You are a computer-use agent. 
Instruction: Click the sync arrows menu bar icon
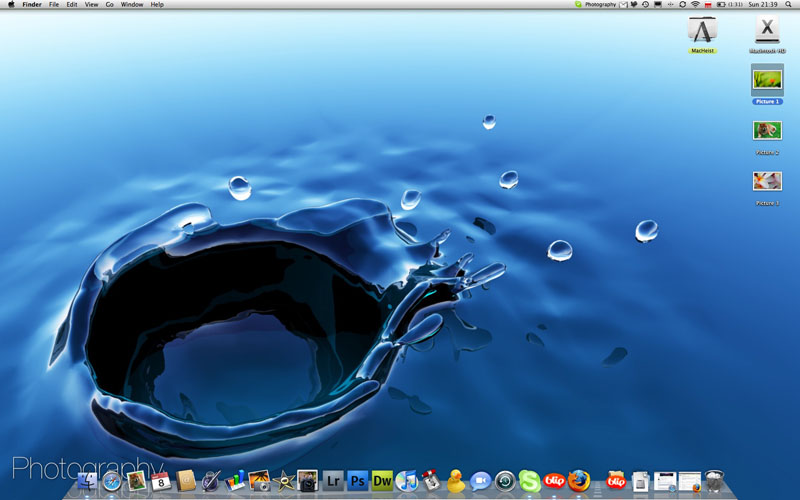point(683,5)
